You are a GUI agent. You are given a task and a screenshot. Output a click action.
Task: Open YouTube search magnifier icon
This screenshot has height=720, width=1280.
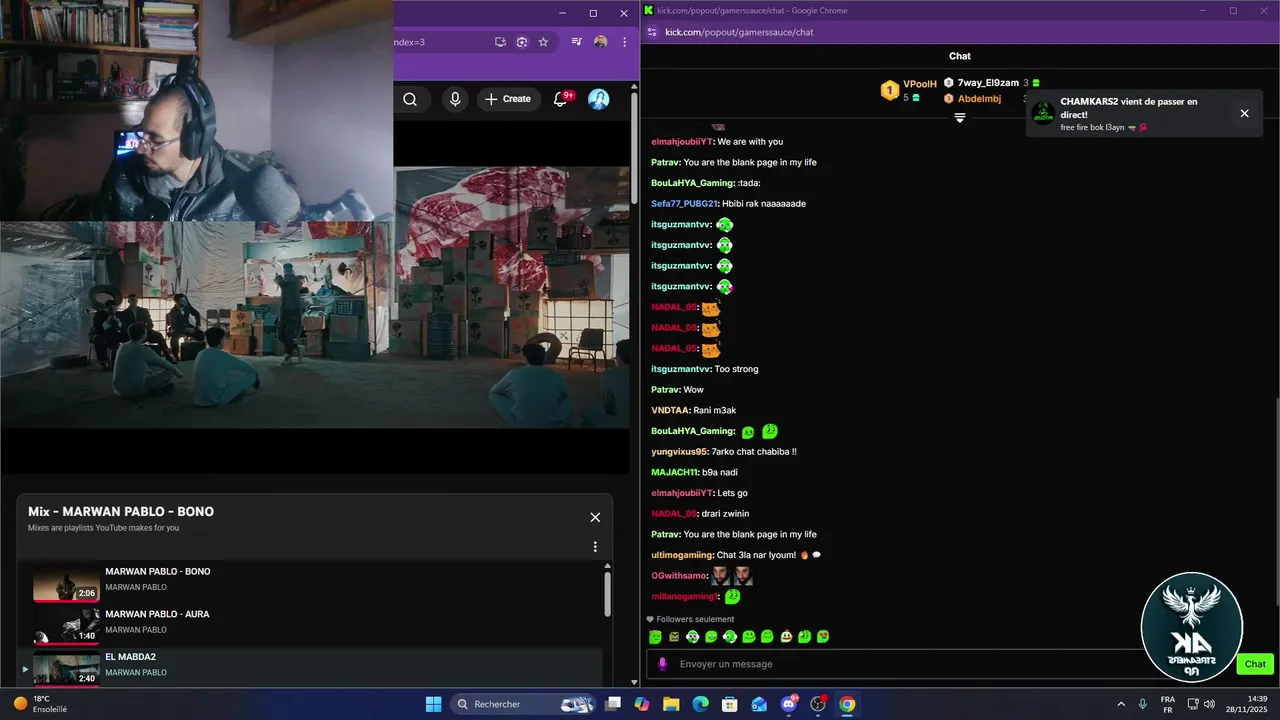[410, 99]
